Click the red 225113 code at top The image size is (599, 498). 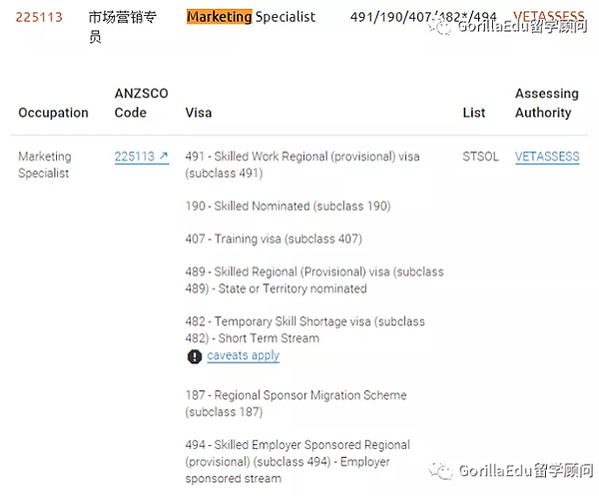point(39,17)
